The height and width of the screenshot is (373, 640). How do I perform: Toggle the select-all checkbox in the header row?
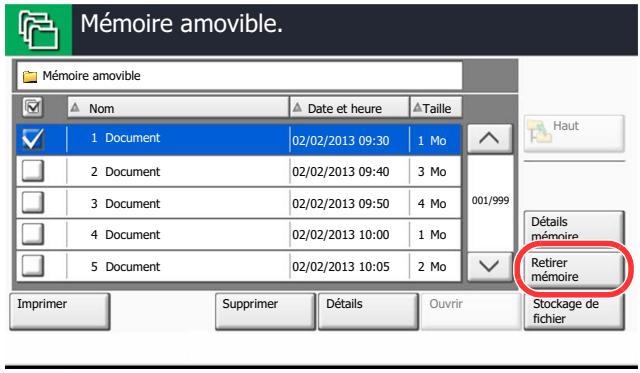32,107
